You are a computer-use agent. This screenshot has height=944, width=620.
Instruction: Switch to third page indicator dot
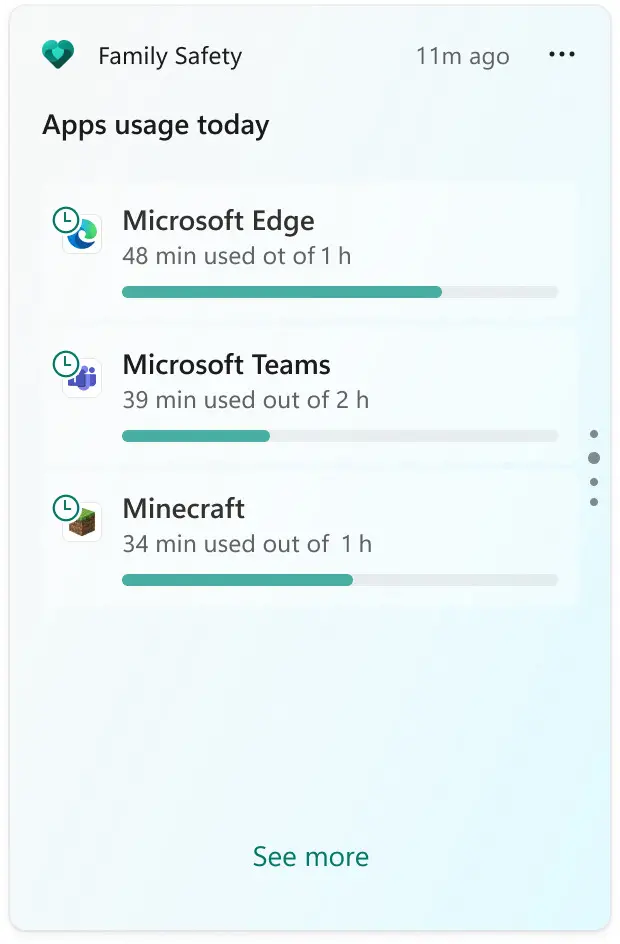coord(594,482)
